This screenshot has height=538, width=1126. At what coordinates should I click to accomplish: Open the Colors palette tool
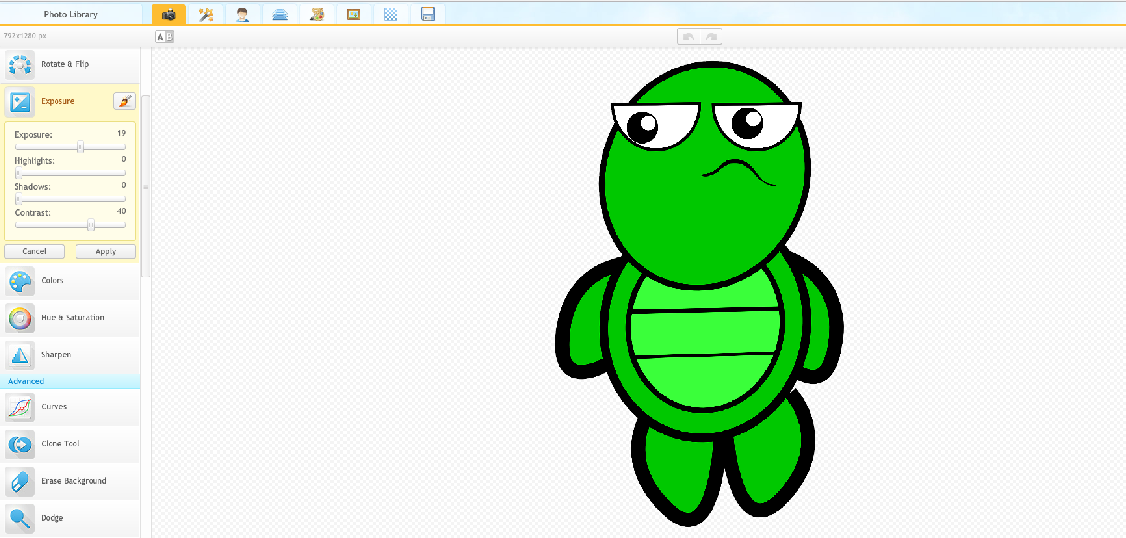[20, 281]
